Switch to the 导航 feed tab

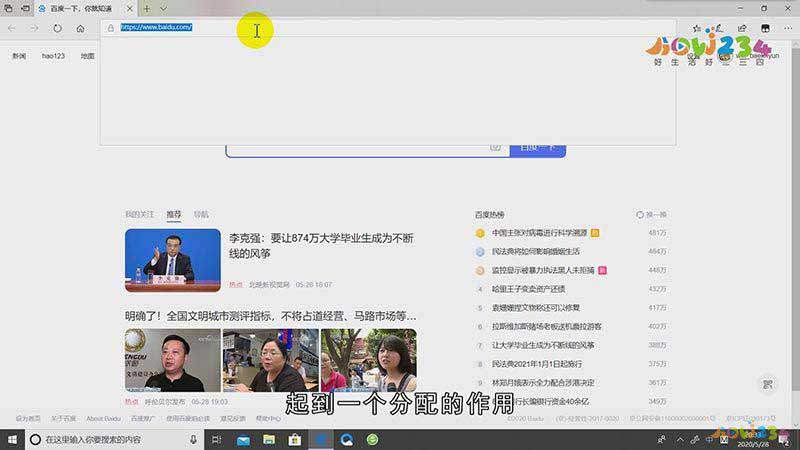201,215
